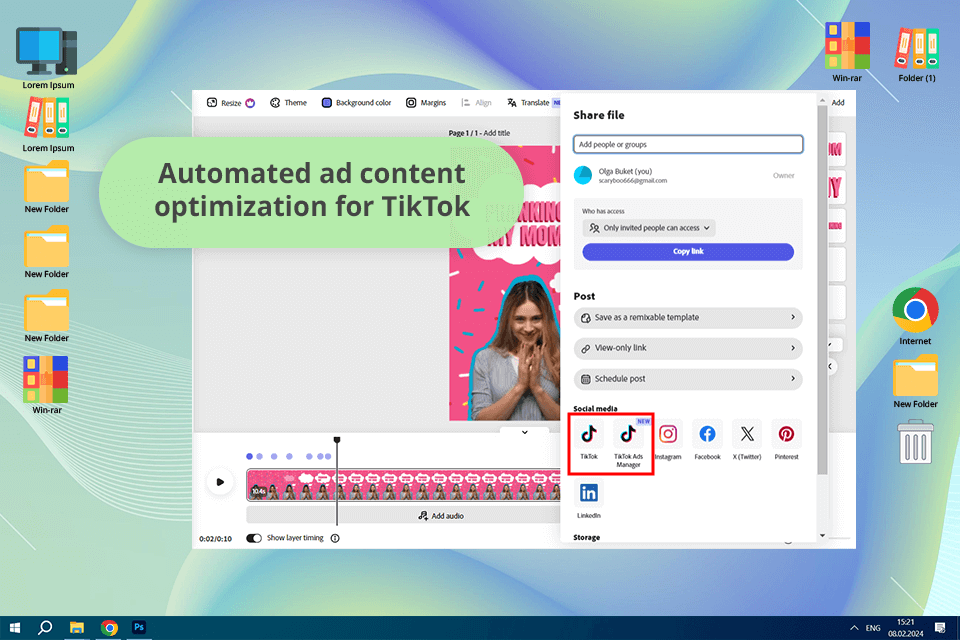Share to TikTok from Social media
960x640 pixels.
(x=588, y=440)
